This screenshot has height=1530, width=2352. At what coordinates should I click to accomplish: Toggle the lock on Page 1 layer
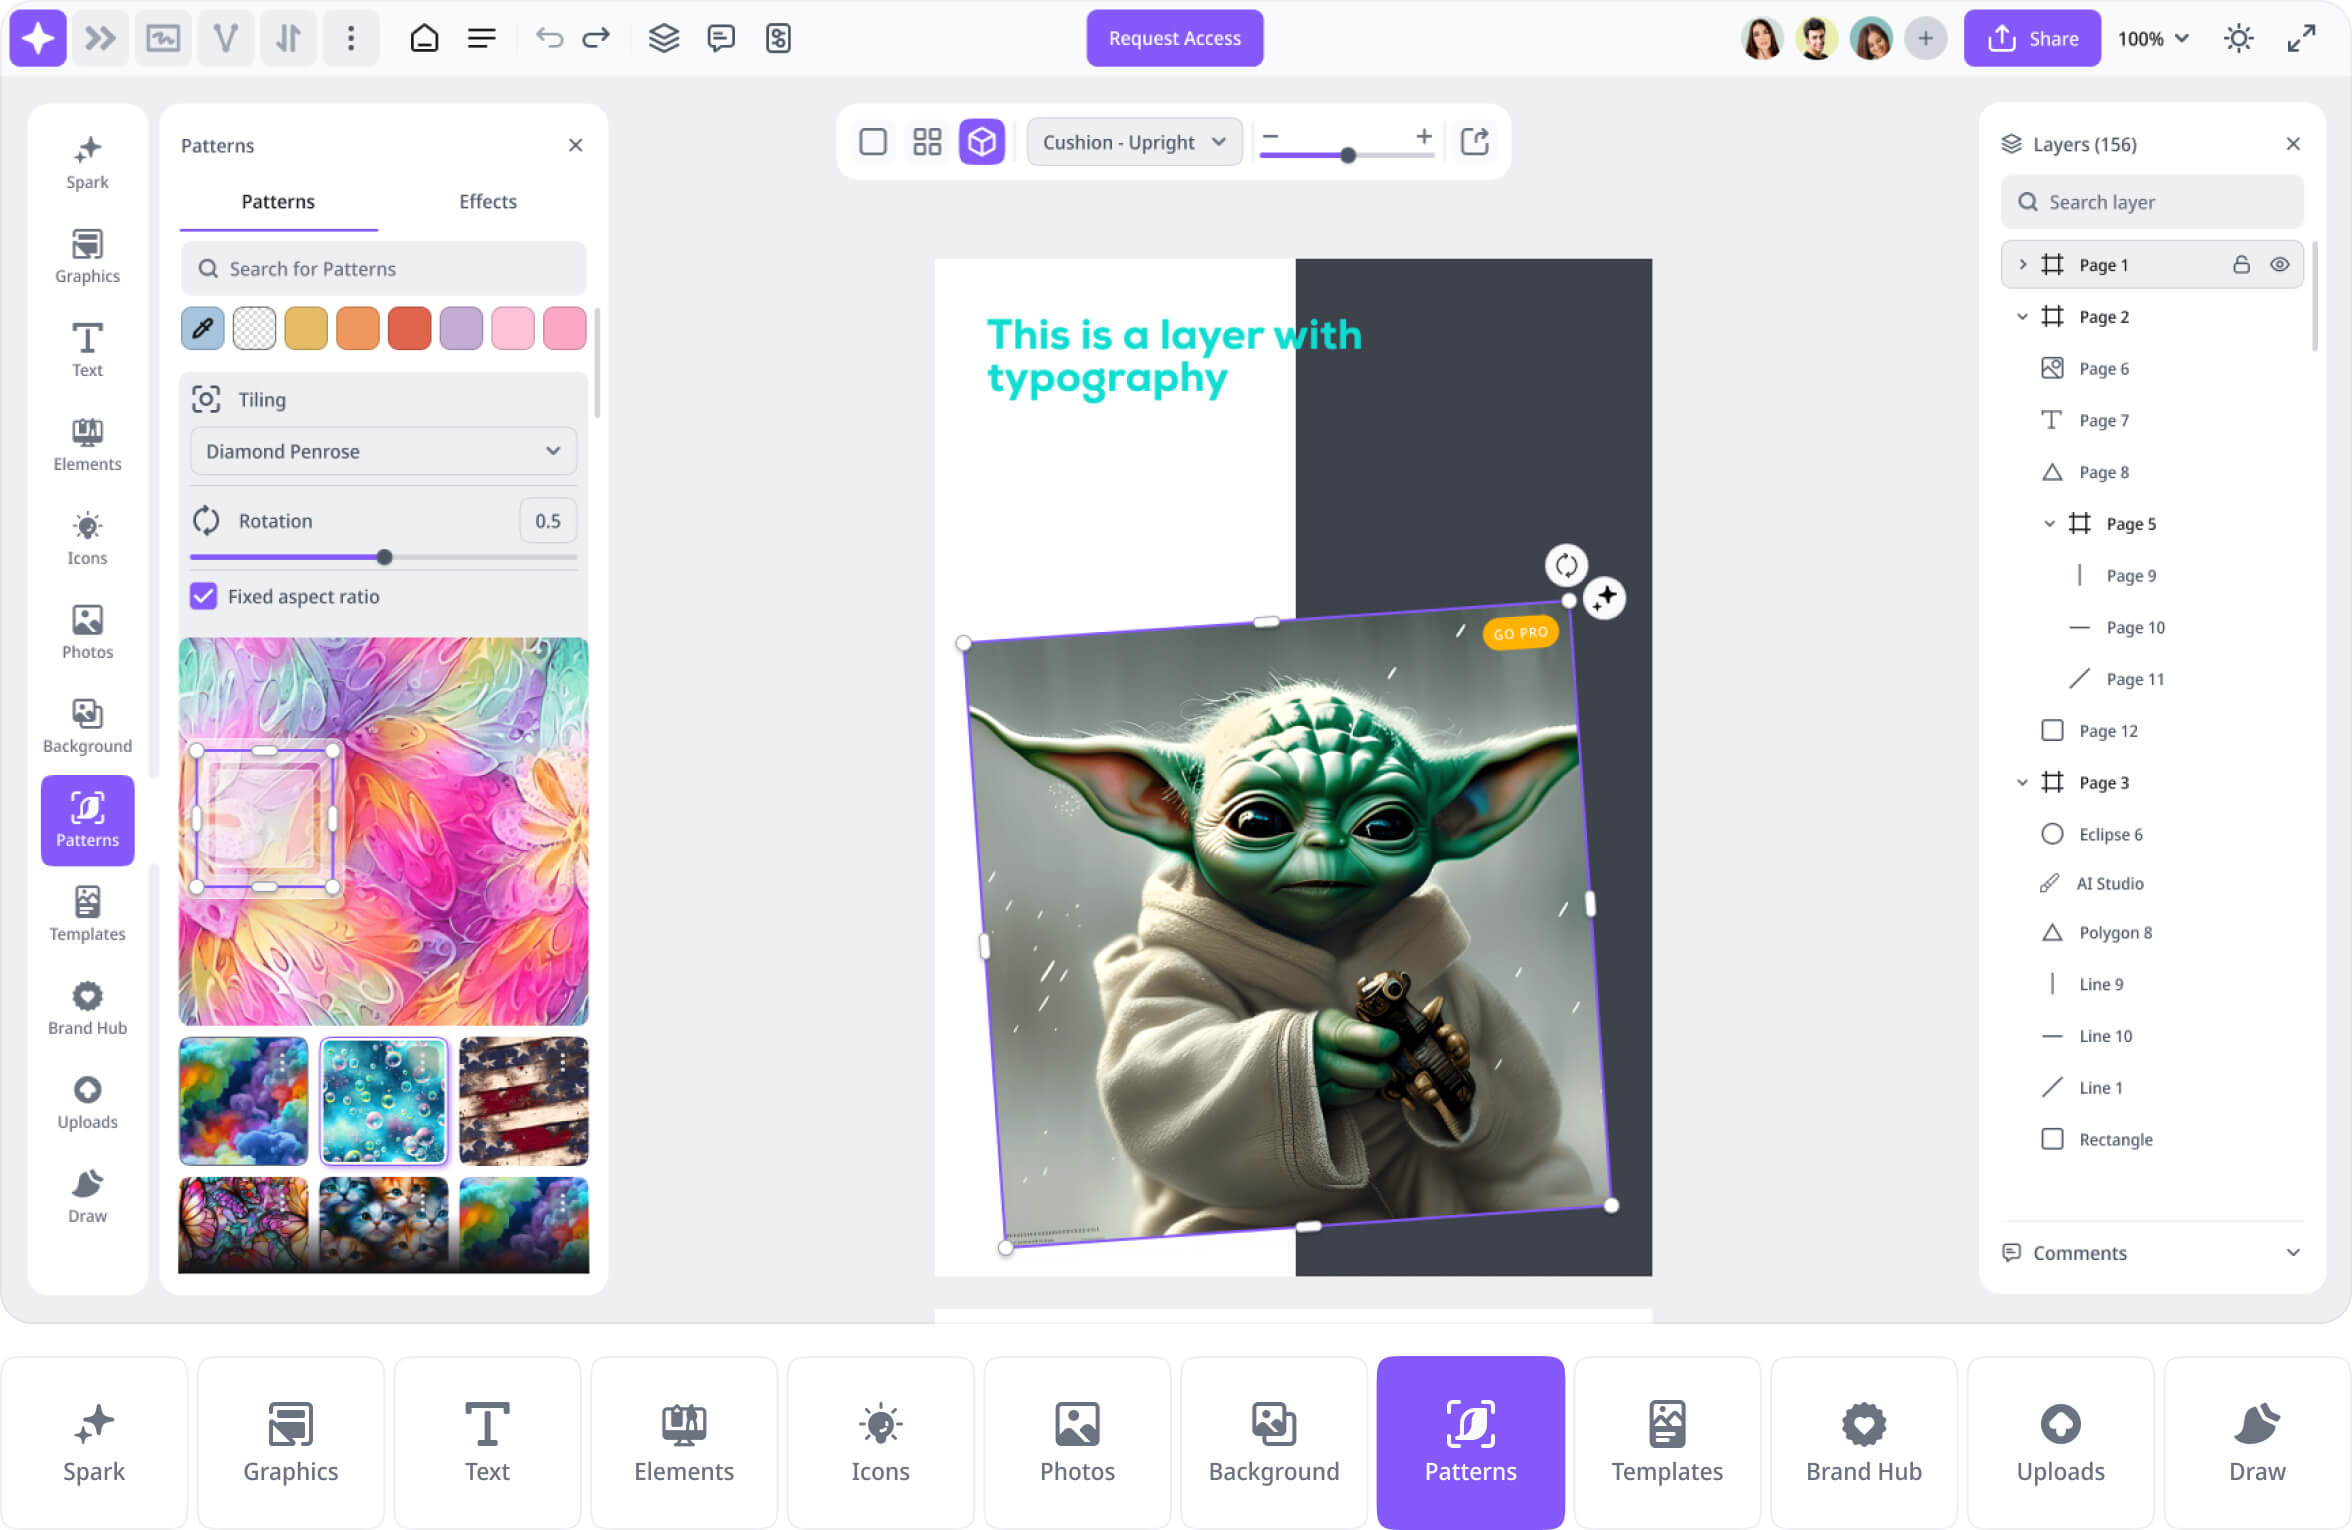2241,264
